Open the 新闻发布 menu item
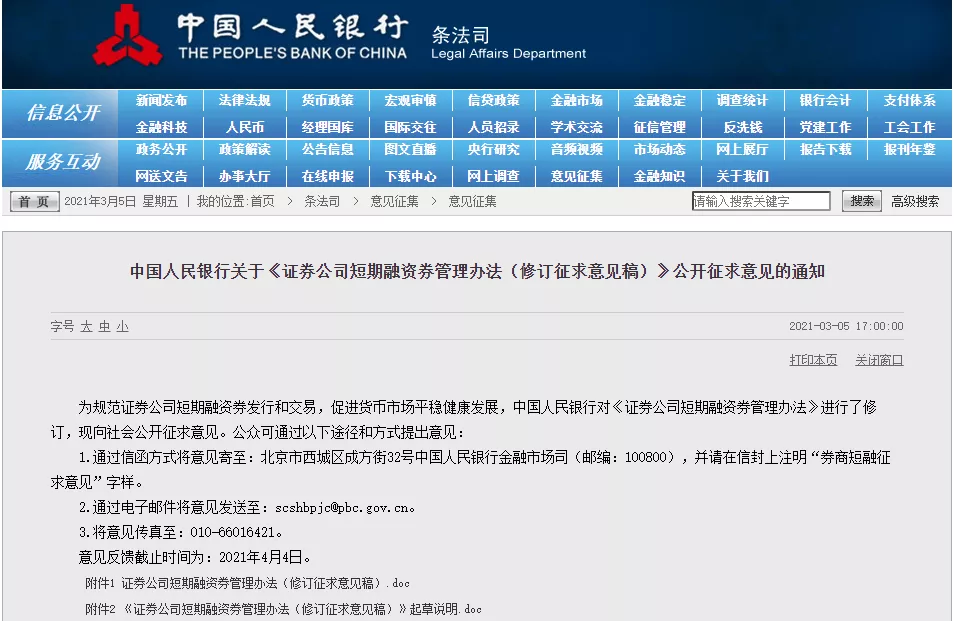Screen dimensions: 954x621 161,101
